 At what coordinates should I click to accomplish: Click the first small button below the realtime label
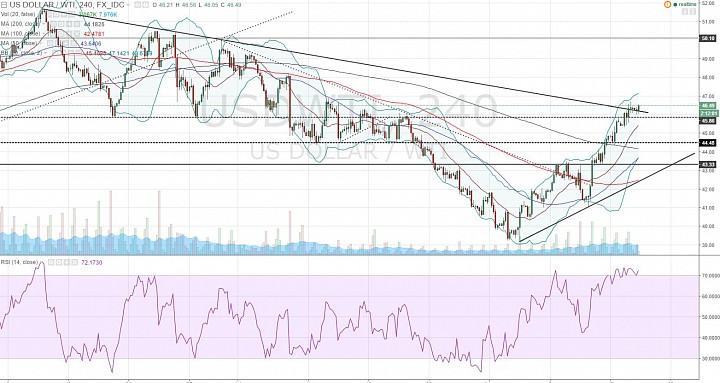[x=685, y=11]
